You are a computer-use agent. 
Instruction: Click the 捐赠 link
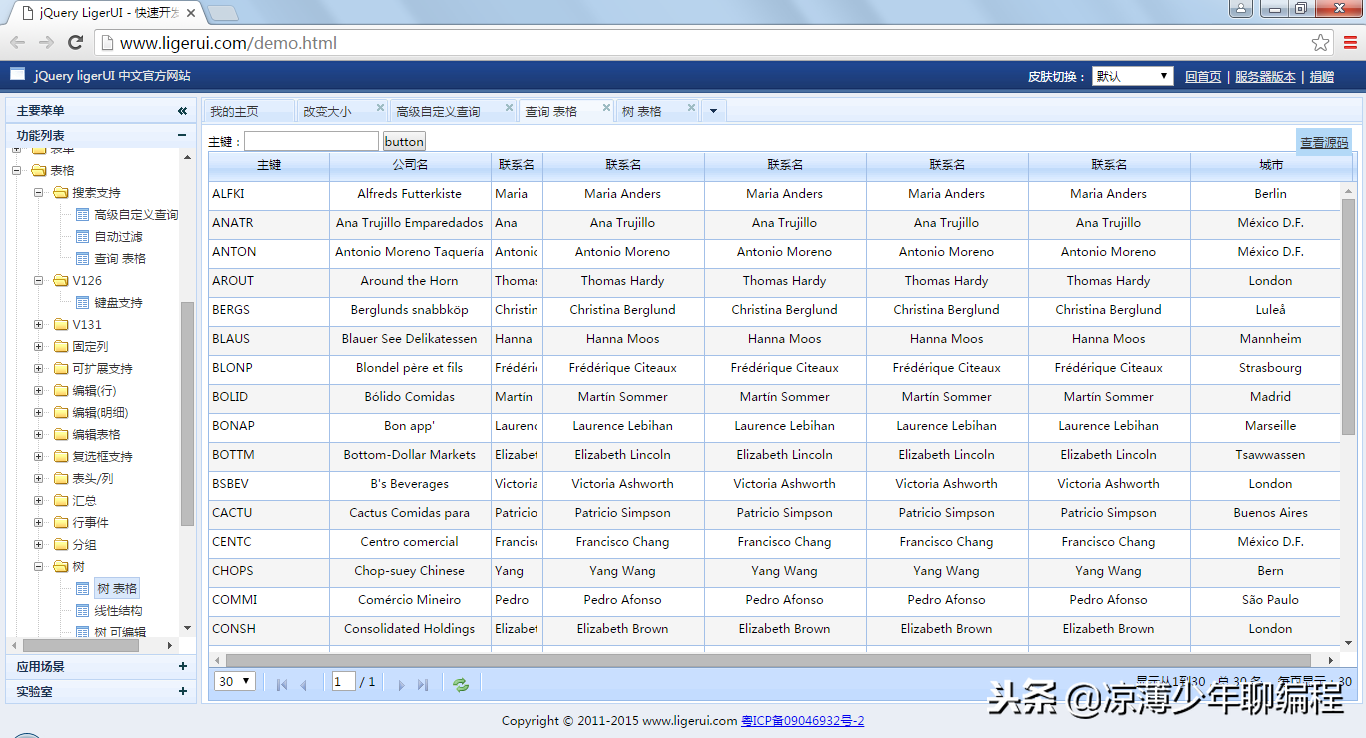pyautogui.click(x=1322, y=77)
